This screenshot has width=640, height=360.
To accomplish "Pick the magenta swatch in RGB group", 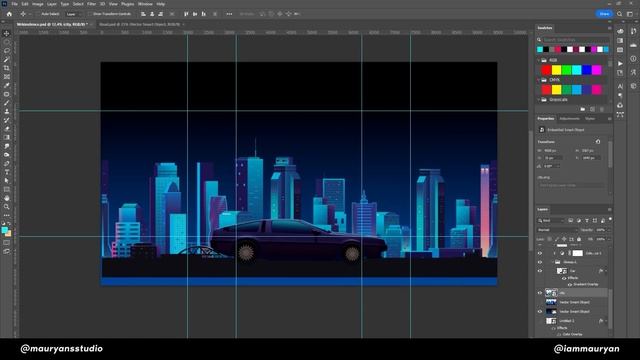I will pos(596,70).
